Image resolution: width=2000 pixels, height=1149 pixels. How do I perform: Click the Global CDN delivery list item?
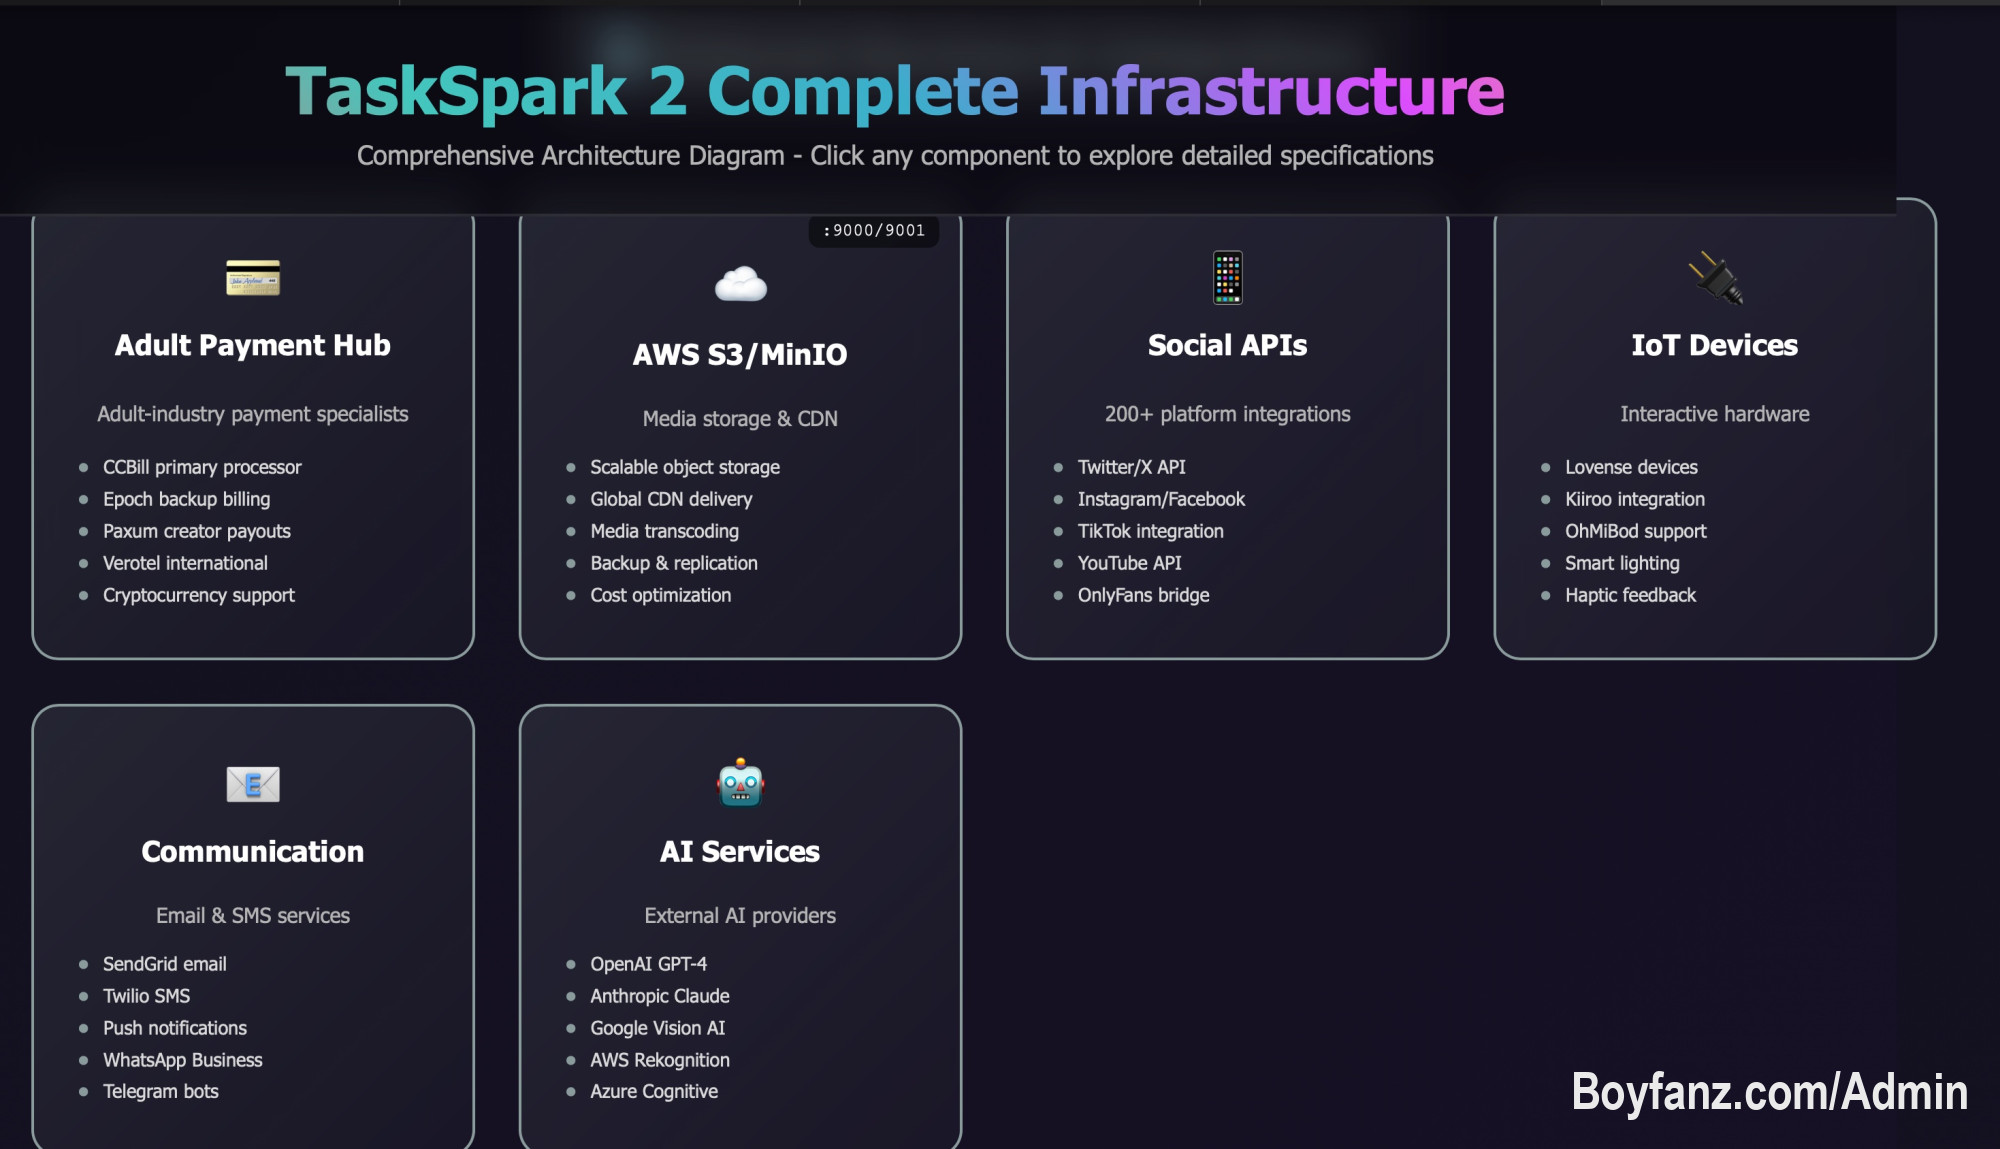(671, 499)
